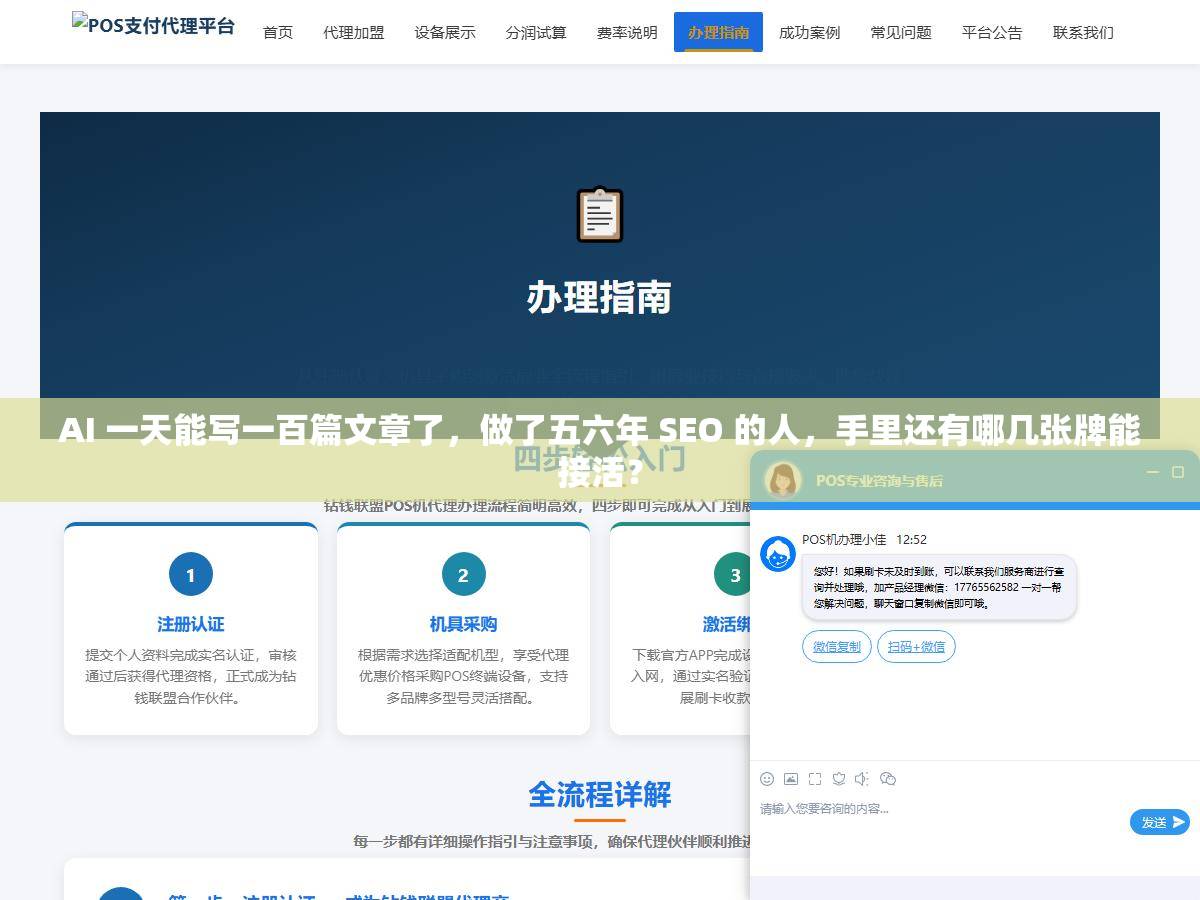Click the screenshot capture icon in chat
Viewport: 1200px width, 900px height.
click(815, 779)
